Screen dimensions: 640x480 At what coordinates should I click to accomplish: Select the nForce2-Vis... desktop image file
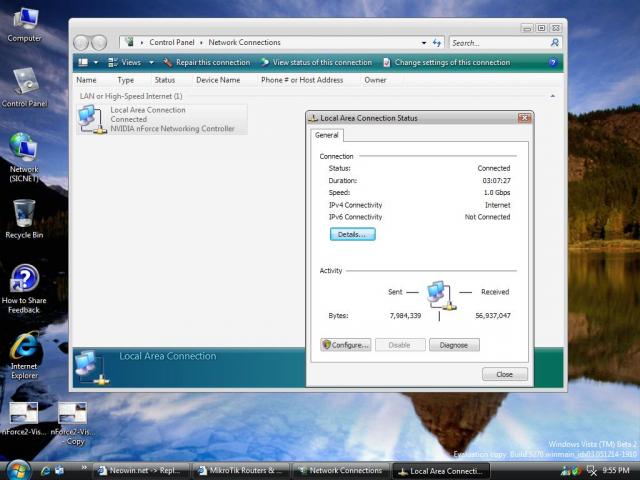24,418
